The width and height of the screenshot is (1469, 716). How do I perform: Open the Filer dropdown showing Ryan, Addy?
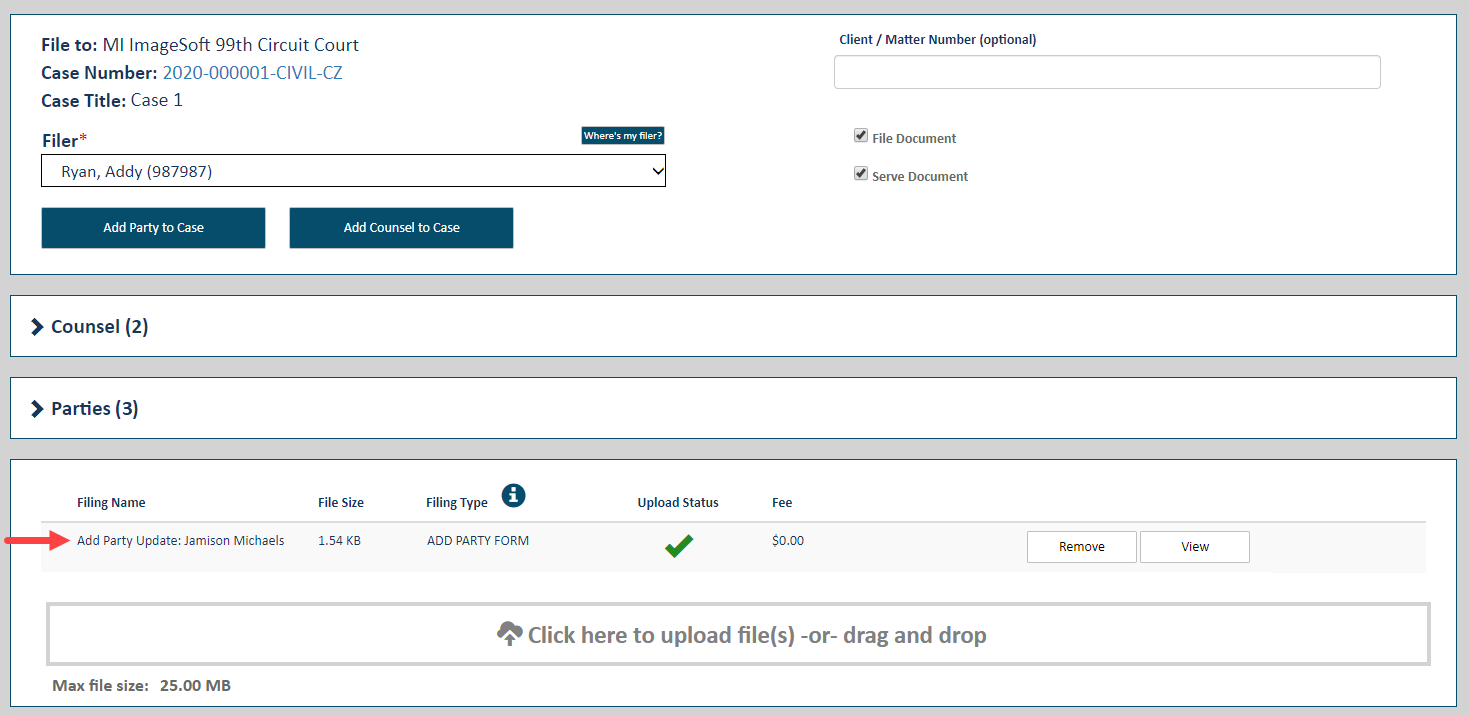pos(353,171)
